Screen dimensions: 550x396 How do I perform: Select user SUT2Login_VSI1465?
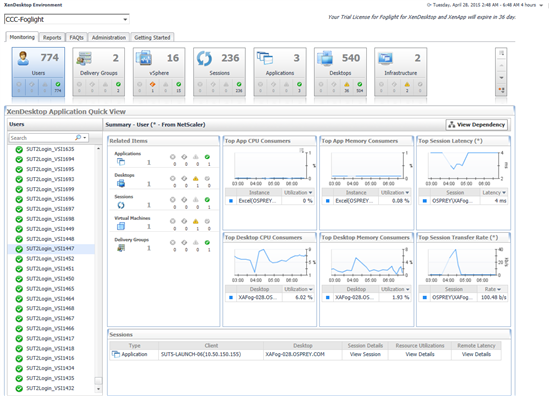50,289
